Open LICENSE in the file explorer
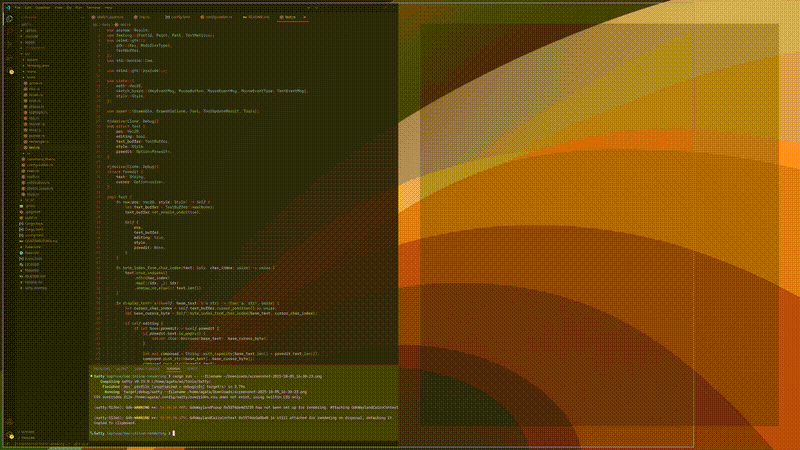800x450 pixels. click(32, 265)
